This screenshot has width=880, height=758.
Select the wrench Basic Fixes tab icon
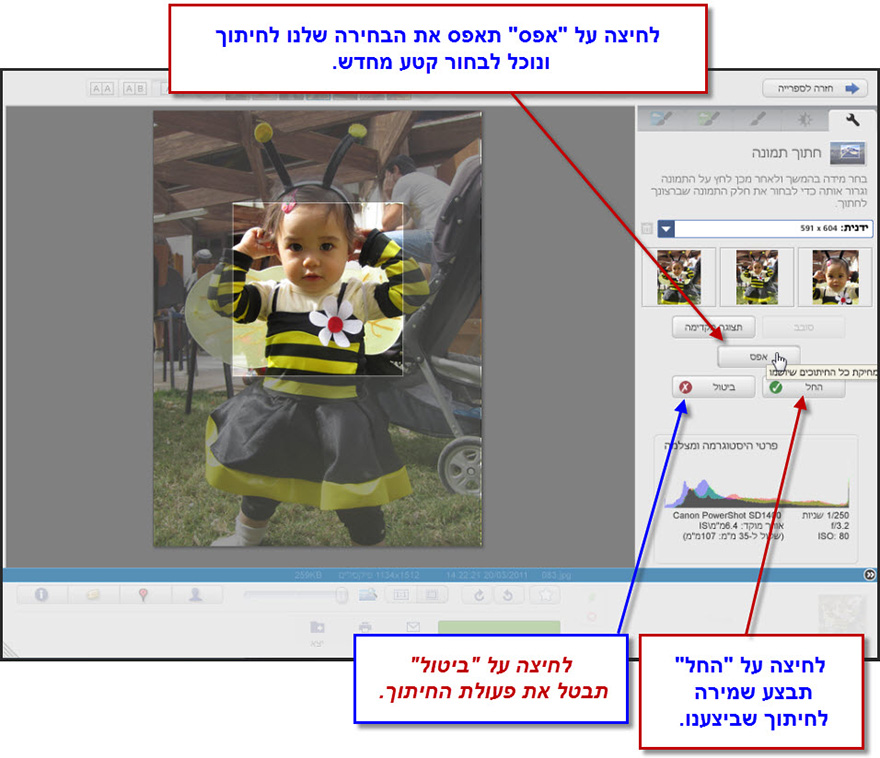[855, 120]
